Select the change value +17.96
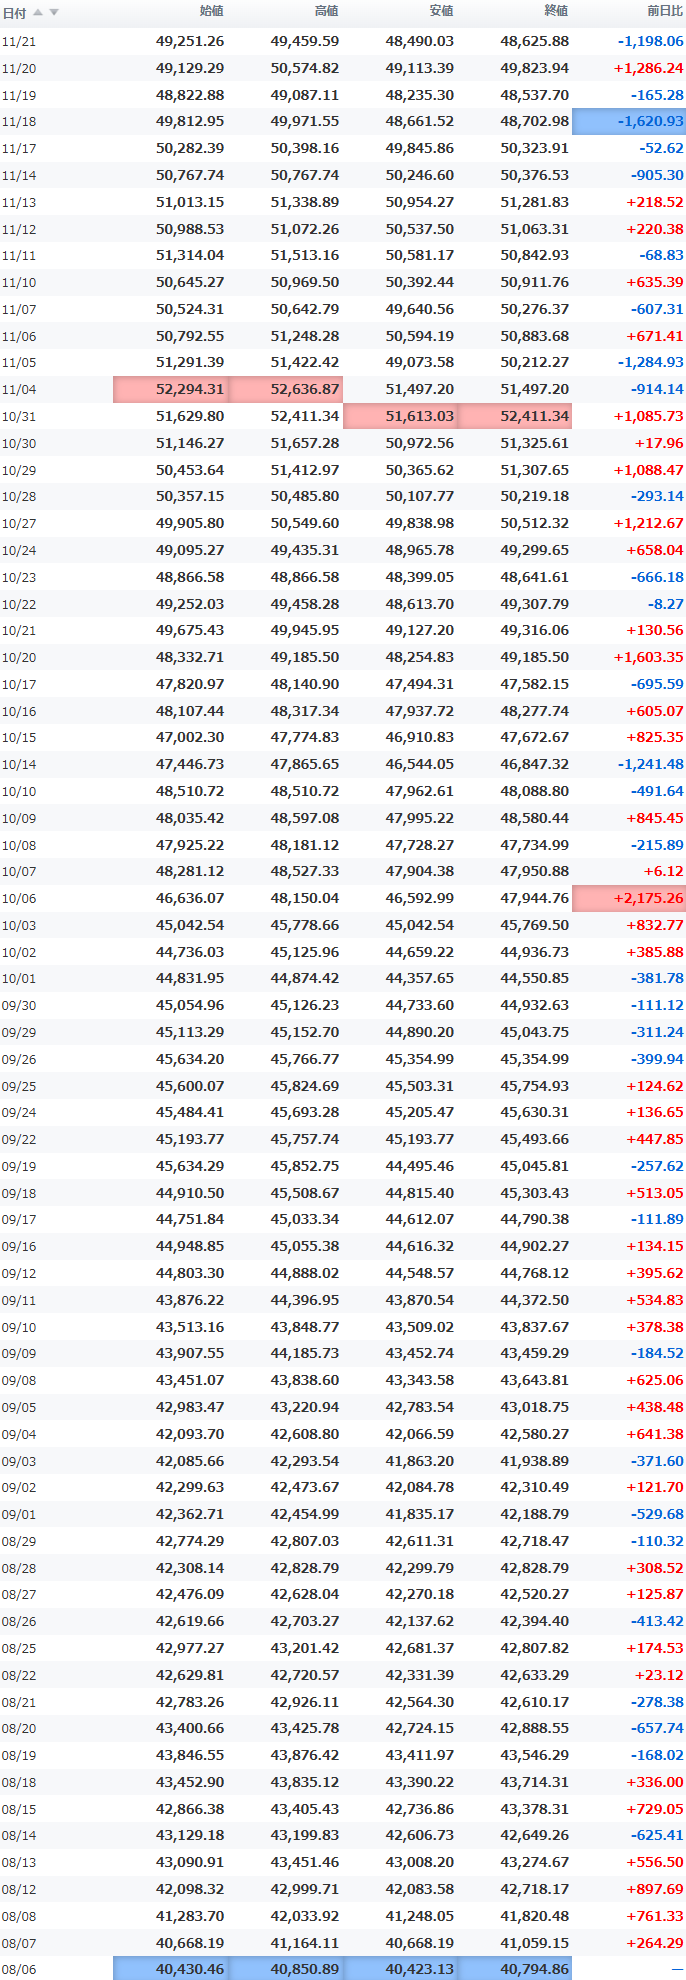Viewport: 686px width, 1980px height. point(660,443)
